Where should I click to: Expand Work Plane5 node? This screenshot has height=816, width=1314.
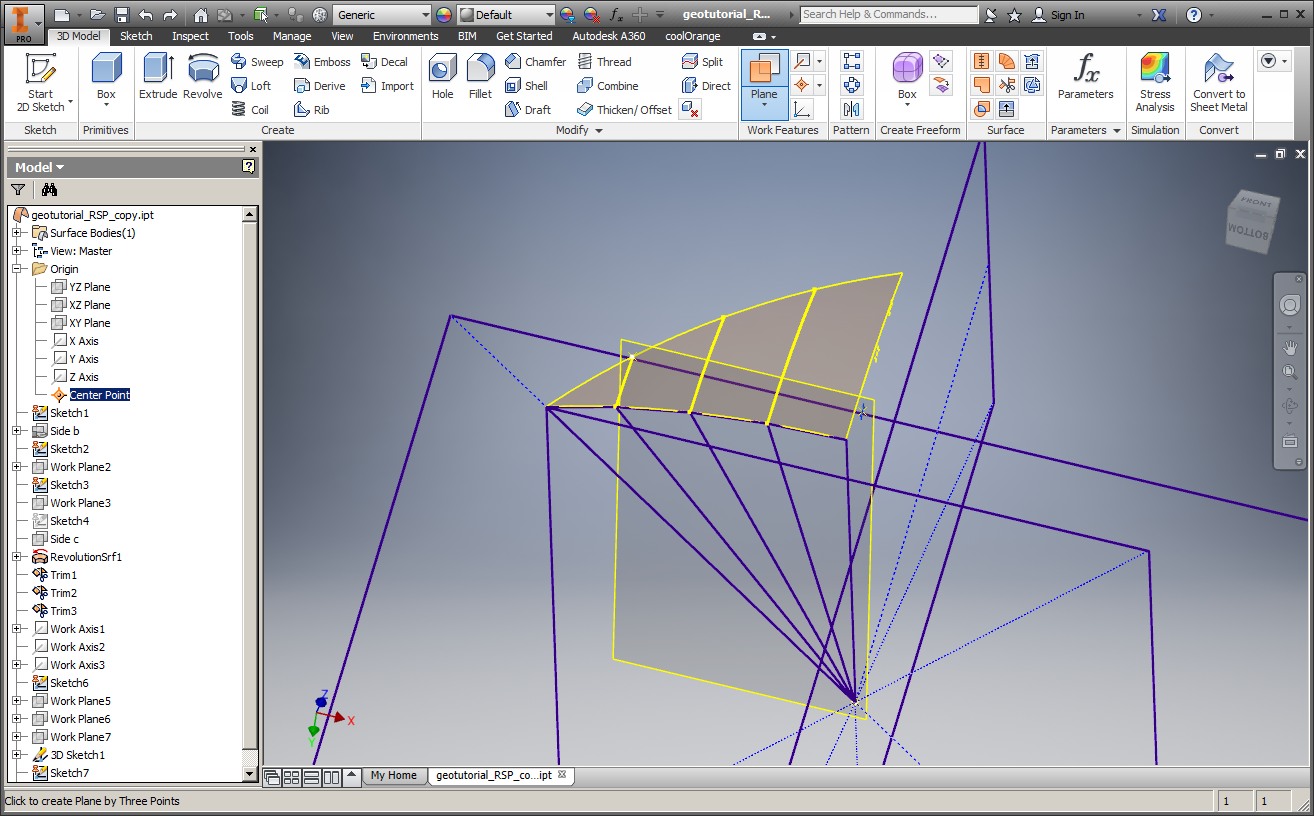pos(16,701)
